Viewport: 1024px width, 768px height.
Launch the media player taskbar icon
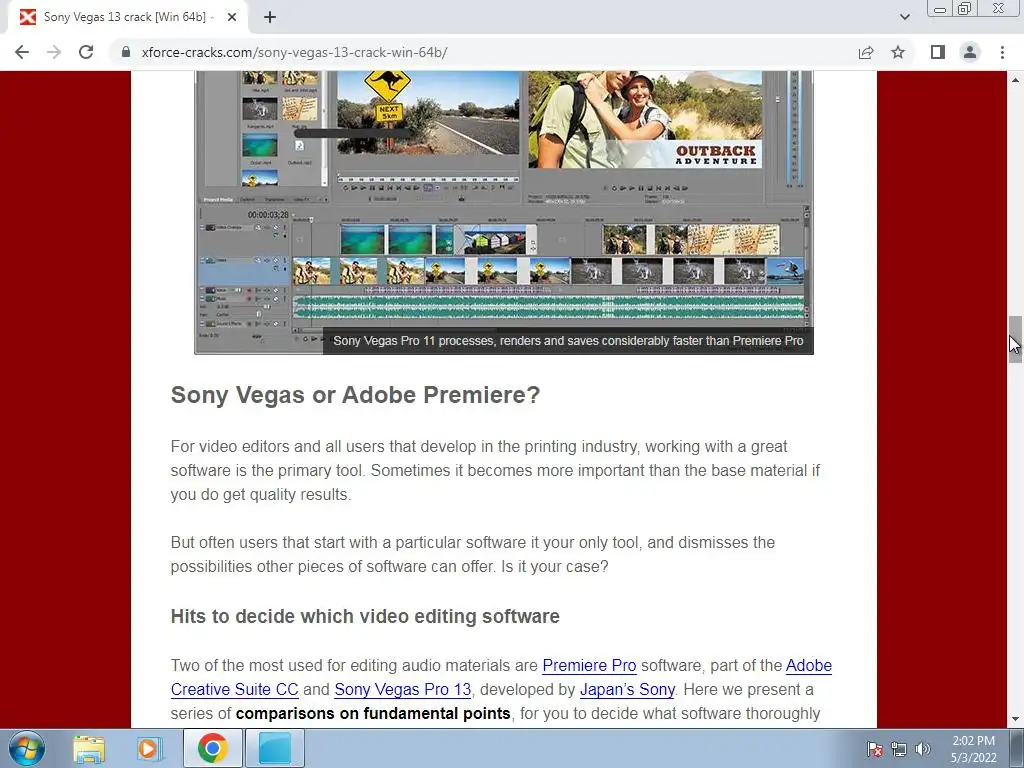(x=148, y=748)
